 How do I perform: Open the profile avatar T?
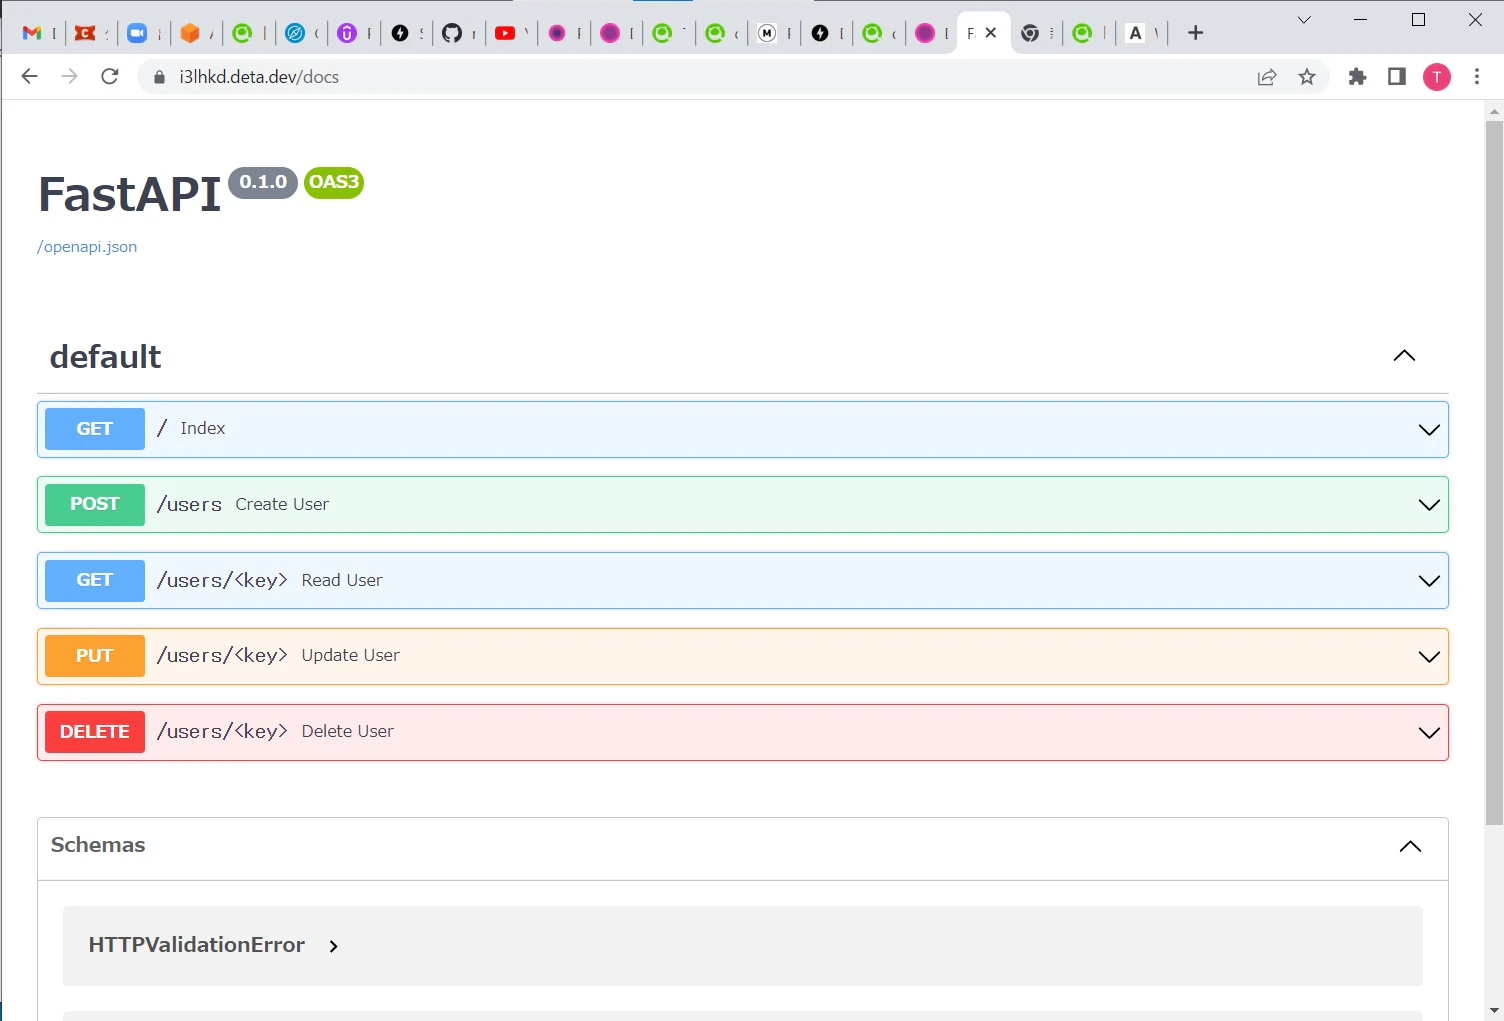1437,77
